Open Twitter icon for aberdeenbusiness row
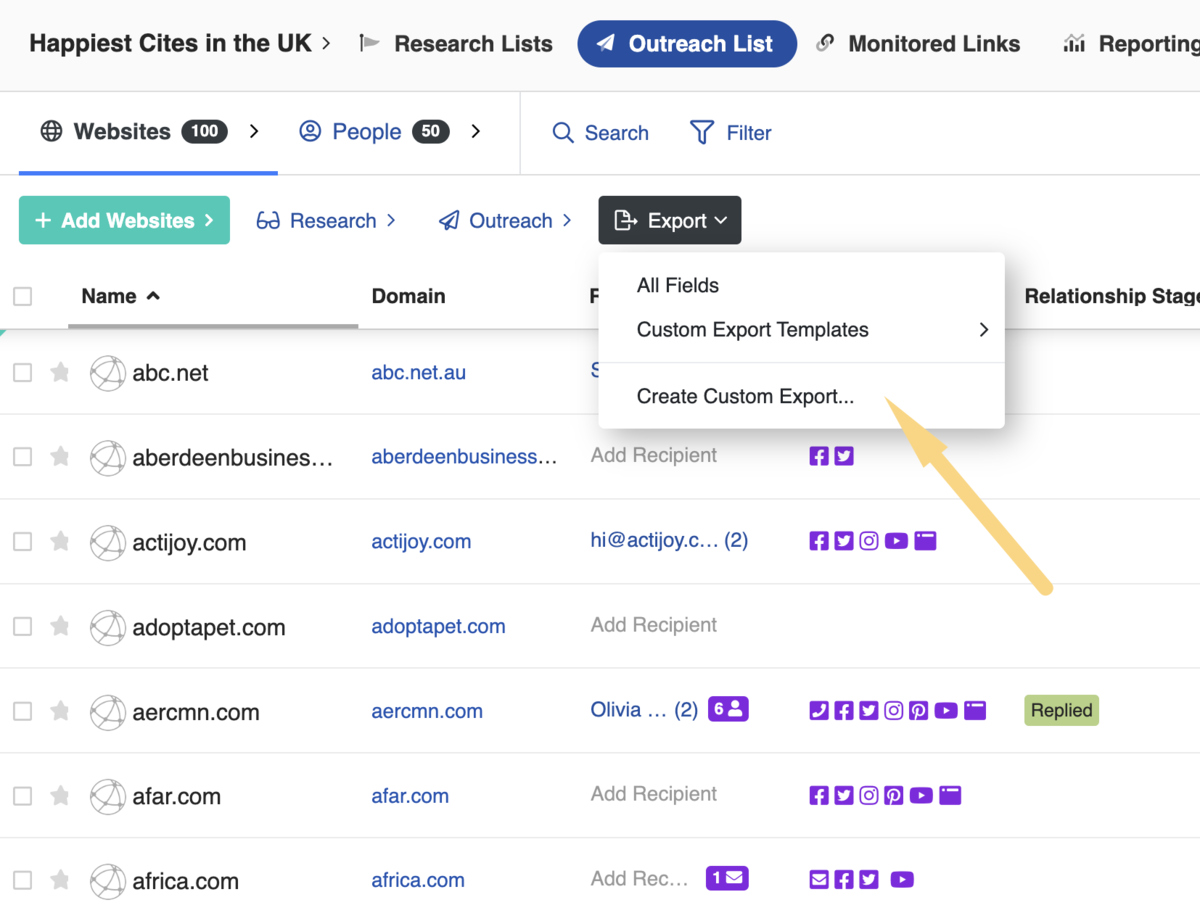Viewport: 1200px width, 921px height. (x=845, y=457)
